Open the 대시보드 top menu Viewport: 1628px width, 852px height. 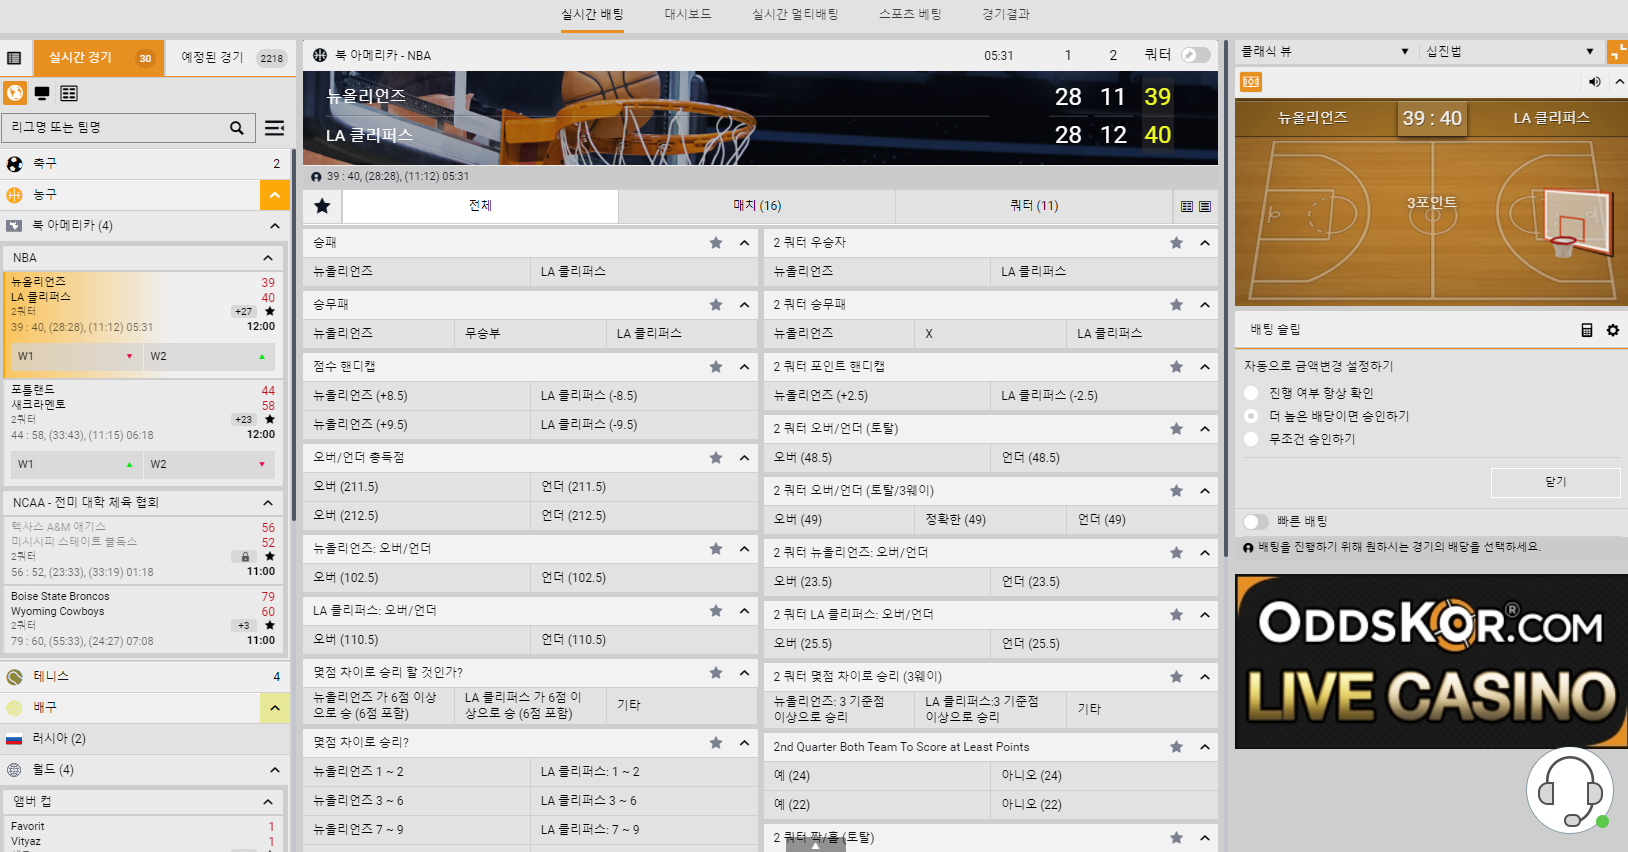pyautogui.click(x=688, y=15)
